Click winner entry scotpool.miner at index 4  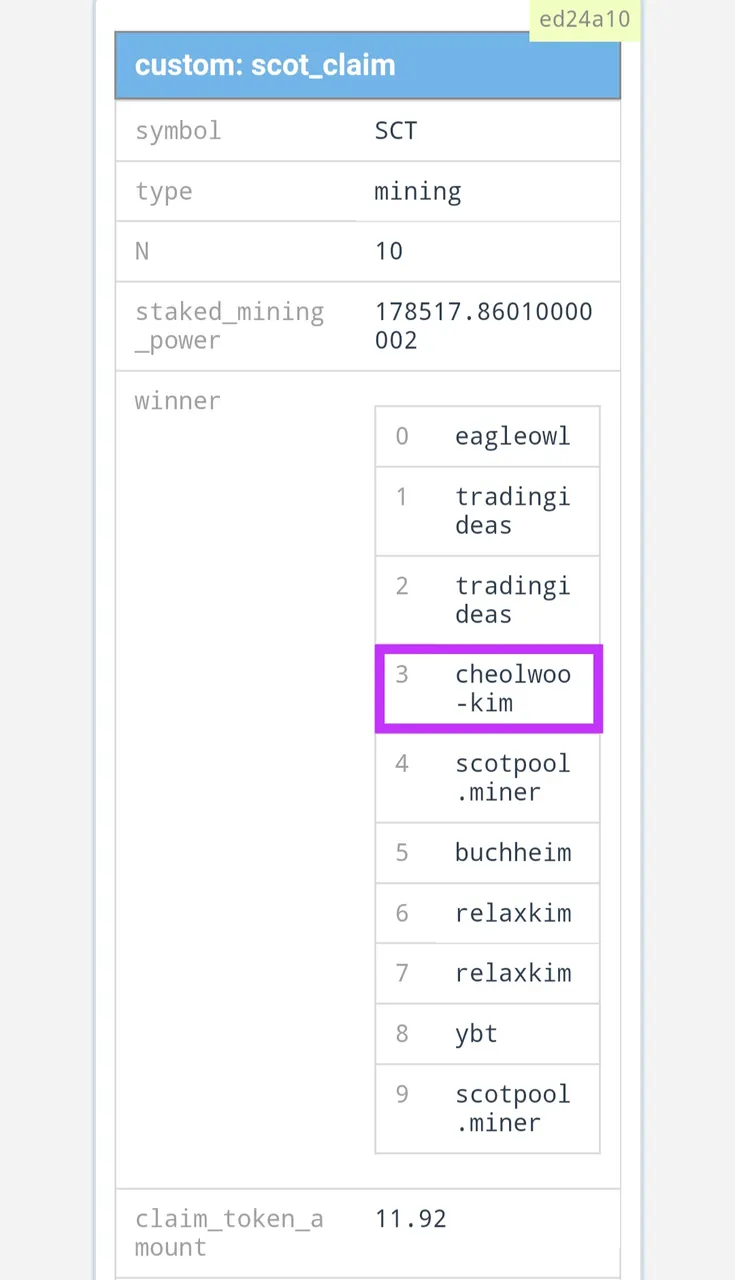pos(513,778)
